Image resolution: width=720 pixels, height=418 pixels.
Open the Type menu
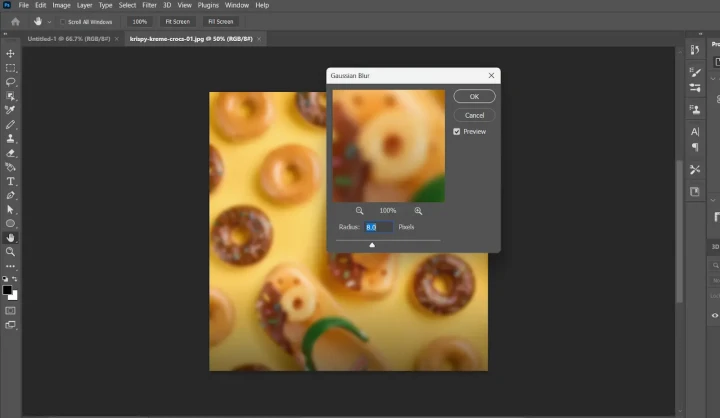[x=105, y=5]
